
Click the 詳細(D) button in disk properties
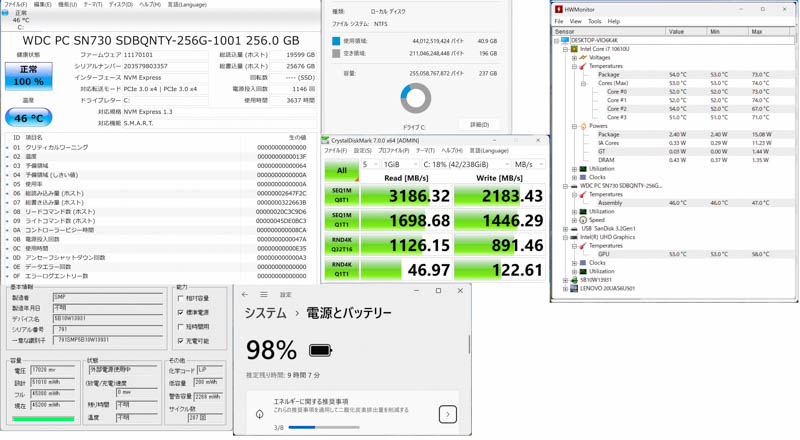coord(479,125)
